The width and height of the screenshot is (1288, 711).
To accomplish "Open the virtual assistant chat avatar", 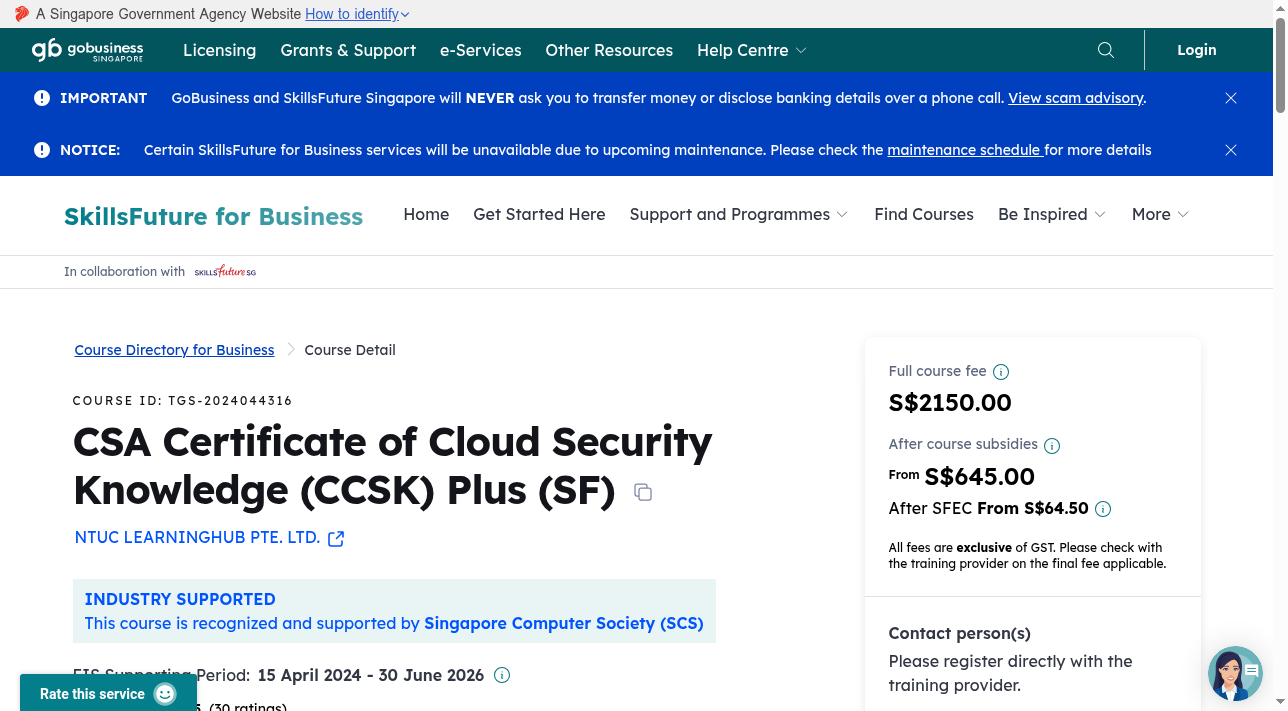I will [x=1235, y=673].
